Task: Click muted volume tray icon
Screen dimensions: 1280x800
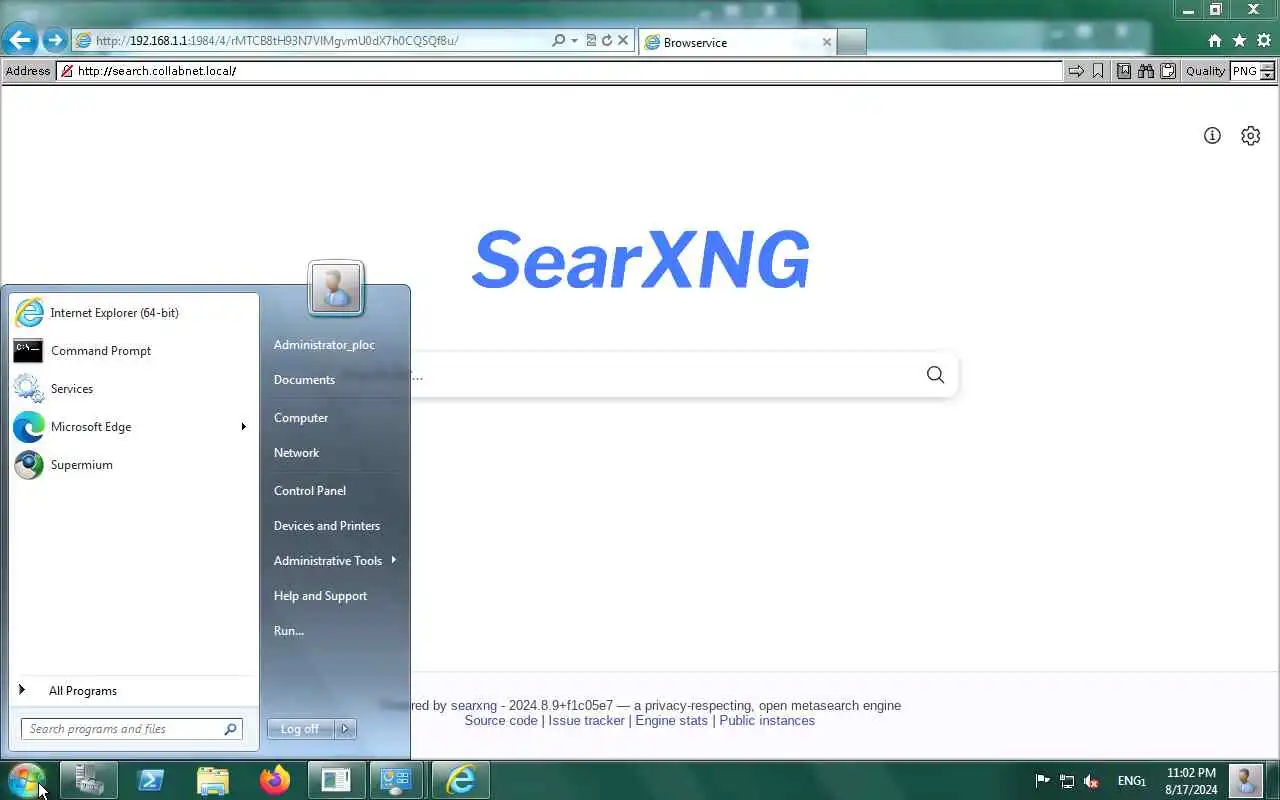Action: (x=1092, y=781)
